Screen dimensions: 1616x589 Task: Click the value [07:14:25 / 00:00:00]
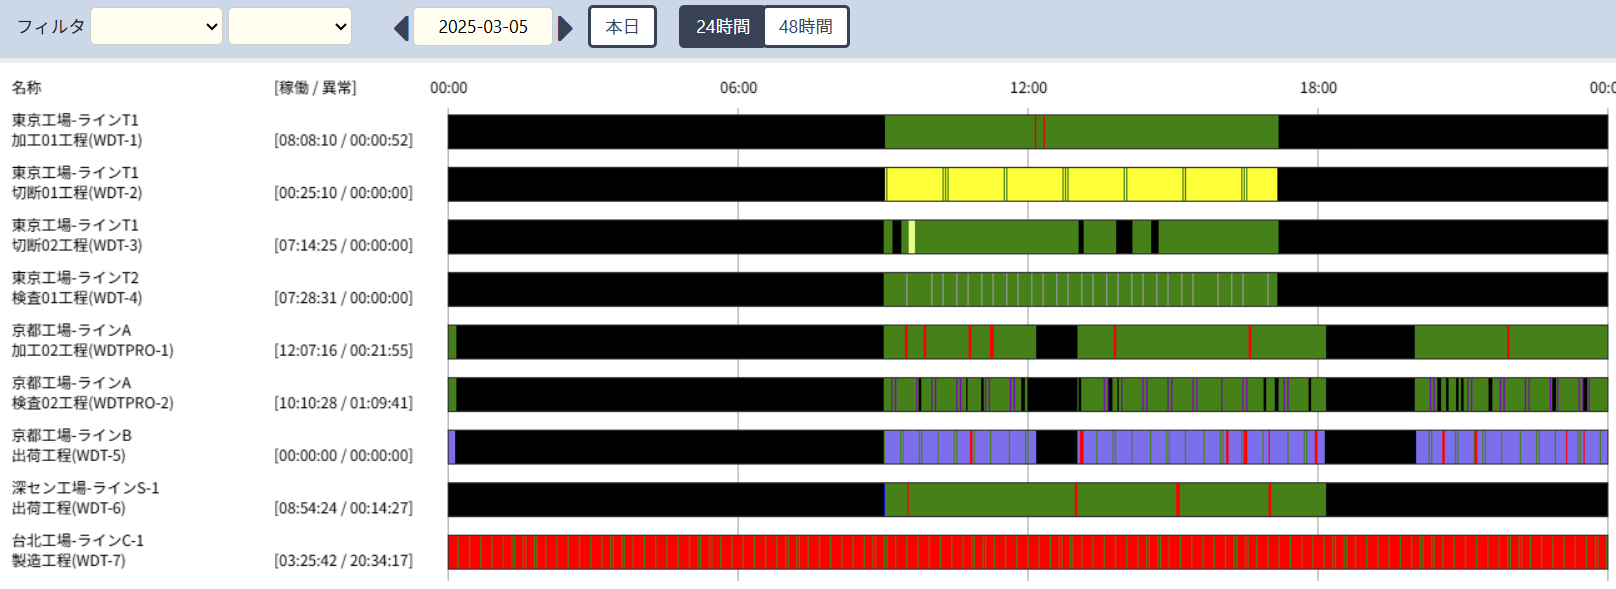(343, 245)
